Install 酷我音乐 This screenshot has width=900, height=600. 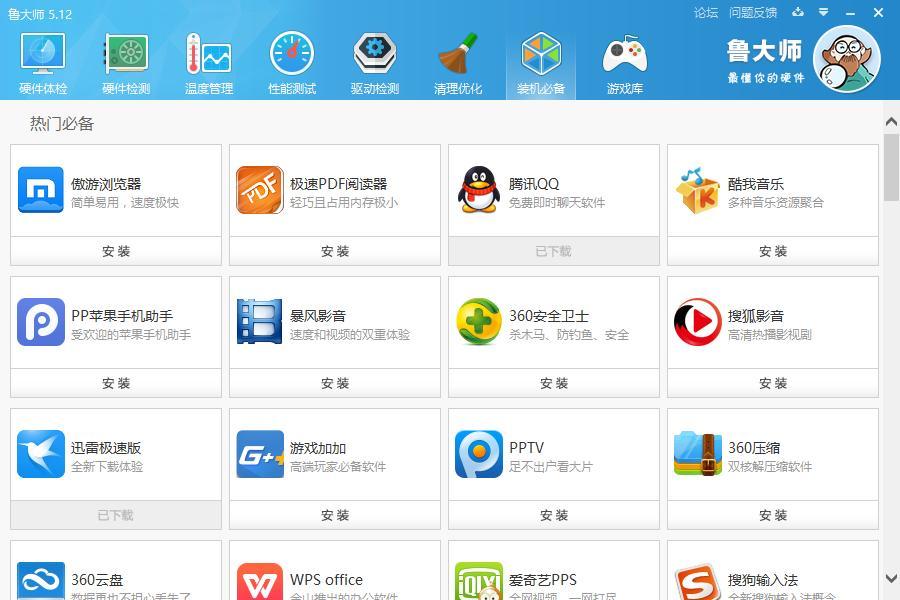point(773,251)
